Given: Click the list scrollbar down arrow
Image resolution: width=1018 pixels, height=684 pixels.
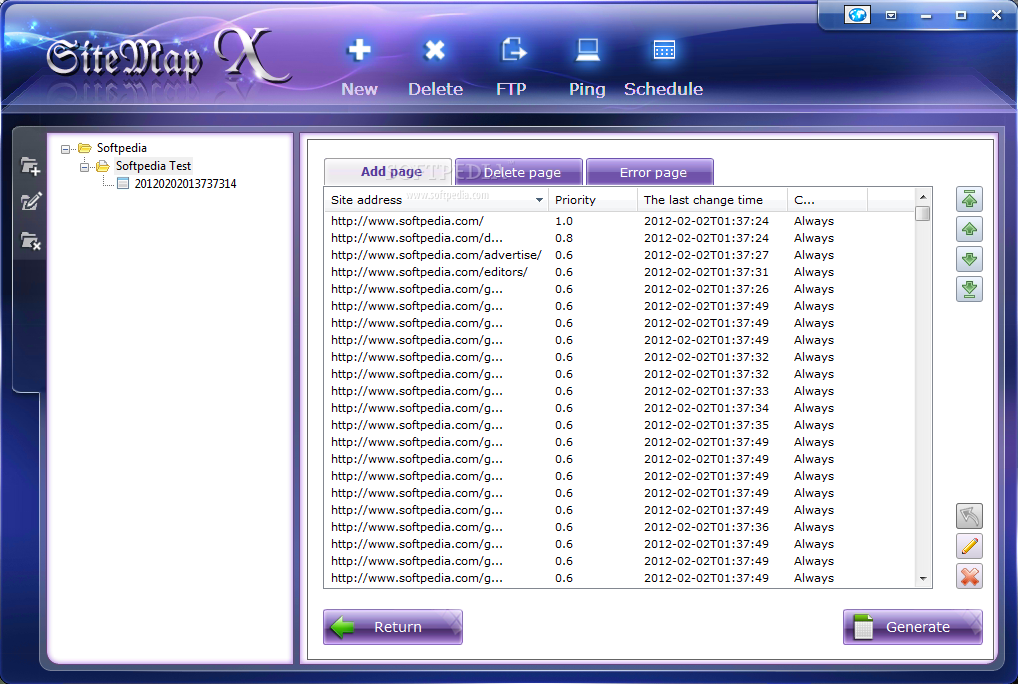Looking at the screenshot, I should pyautogui.click(x=923, y=578).
